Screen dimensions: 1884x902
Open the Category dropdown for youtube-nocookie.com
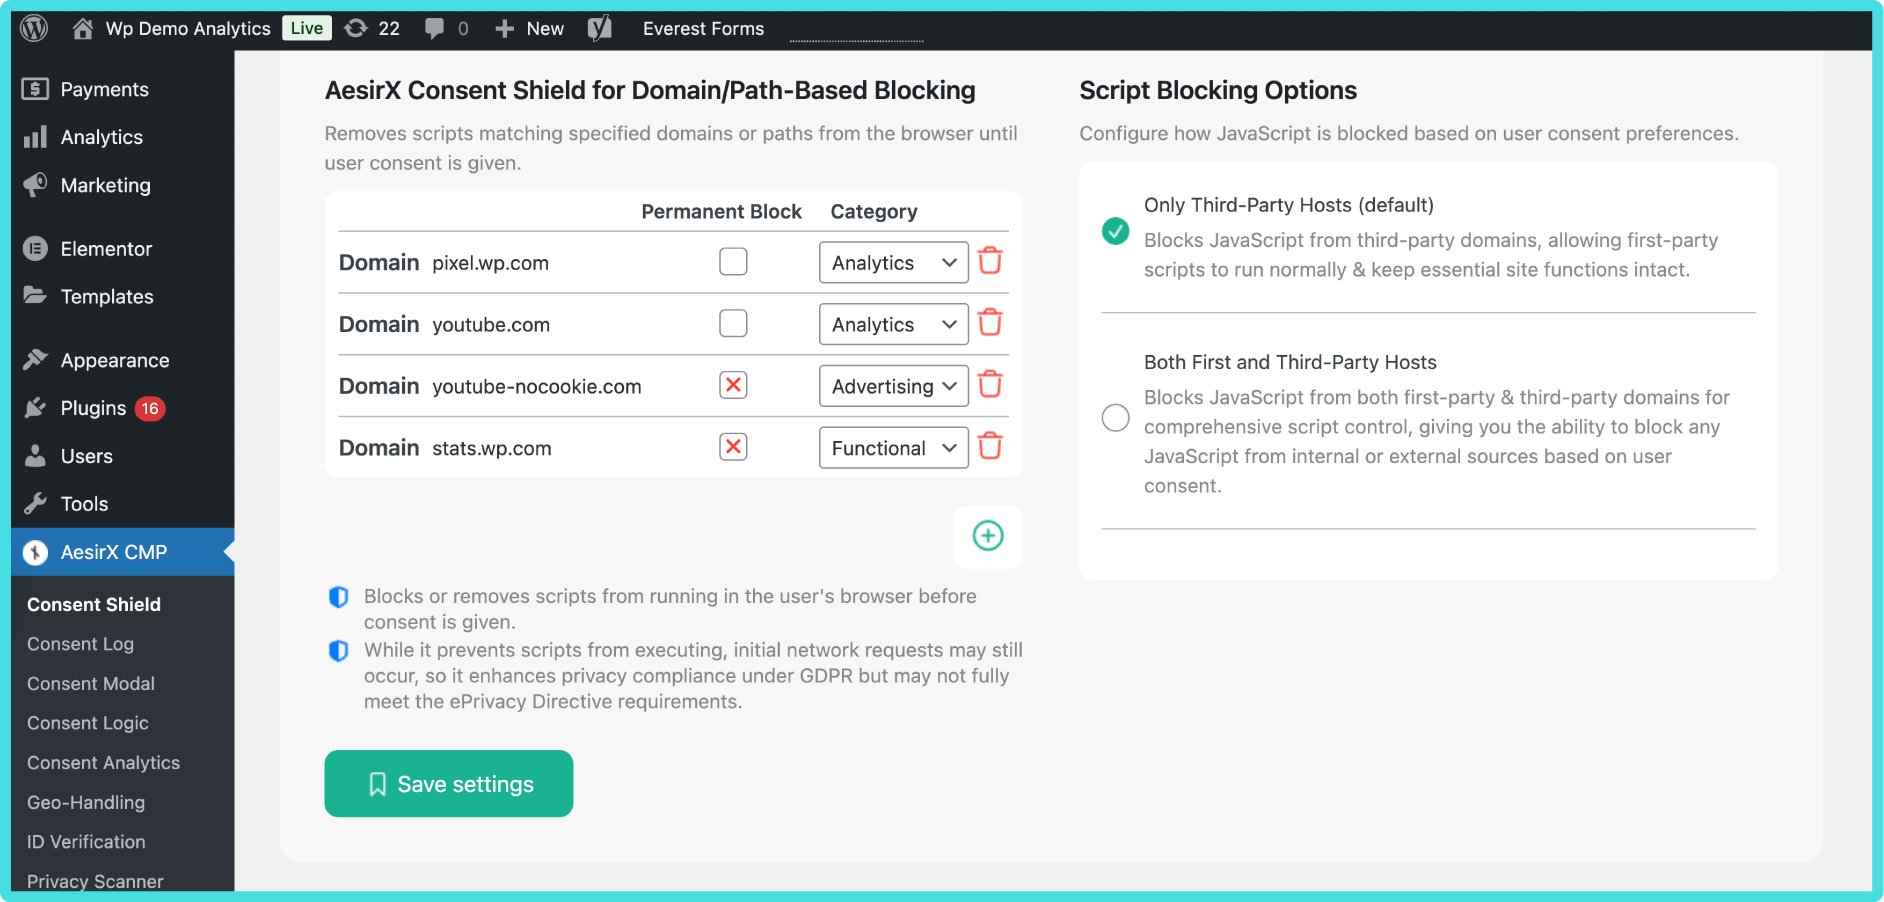pyautogui.click(x=893, y=386)
